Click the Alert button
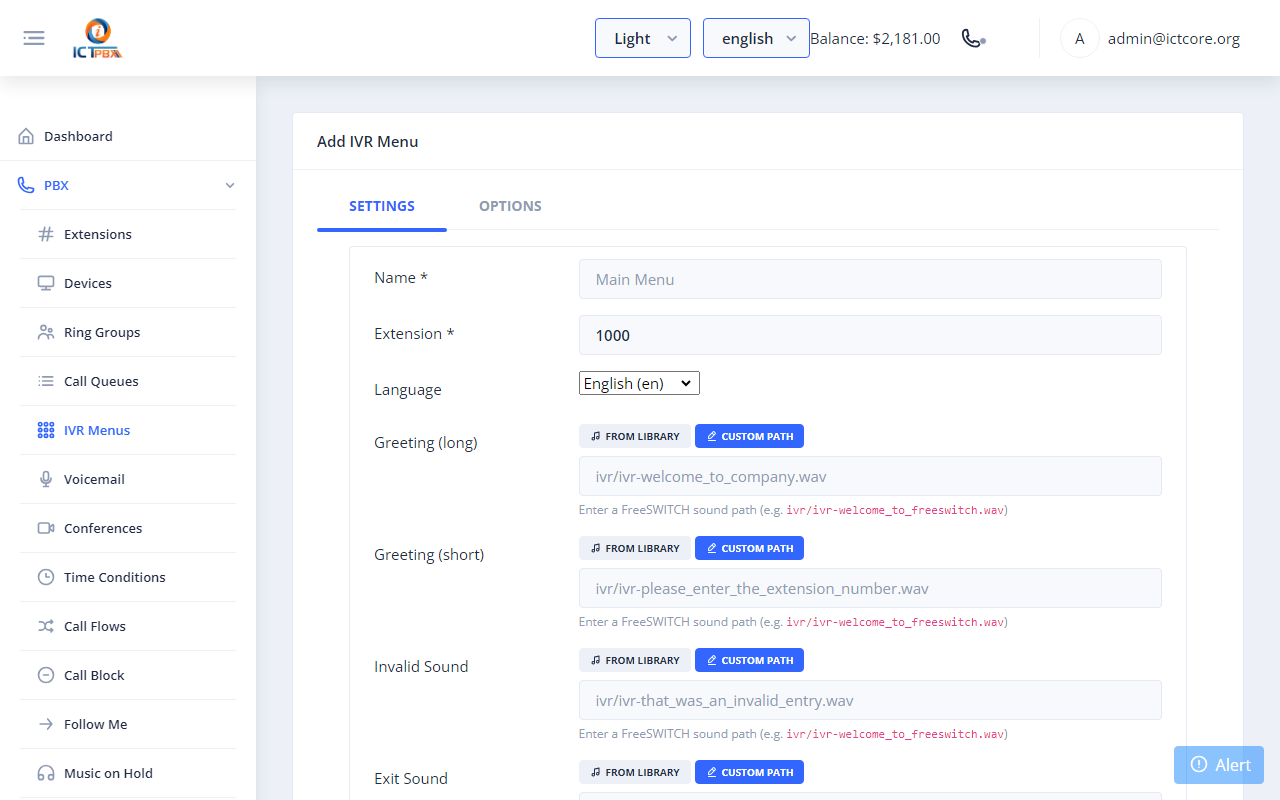 (x=1219, y=765)
